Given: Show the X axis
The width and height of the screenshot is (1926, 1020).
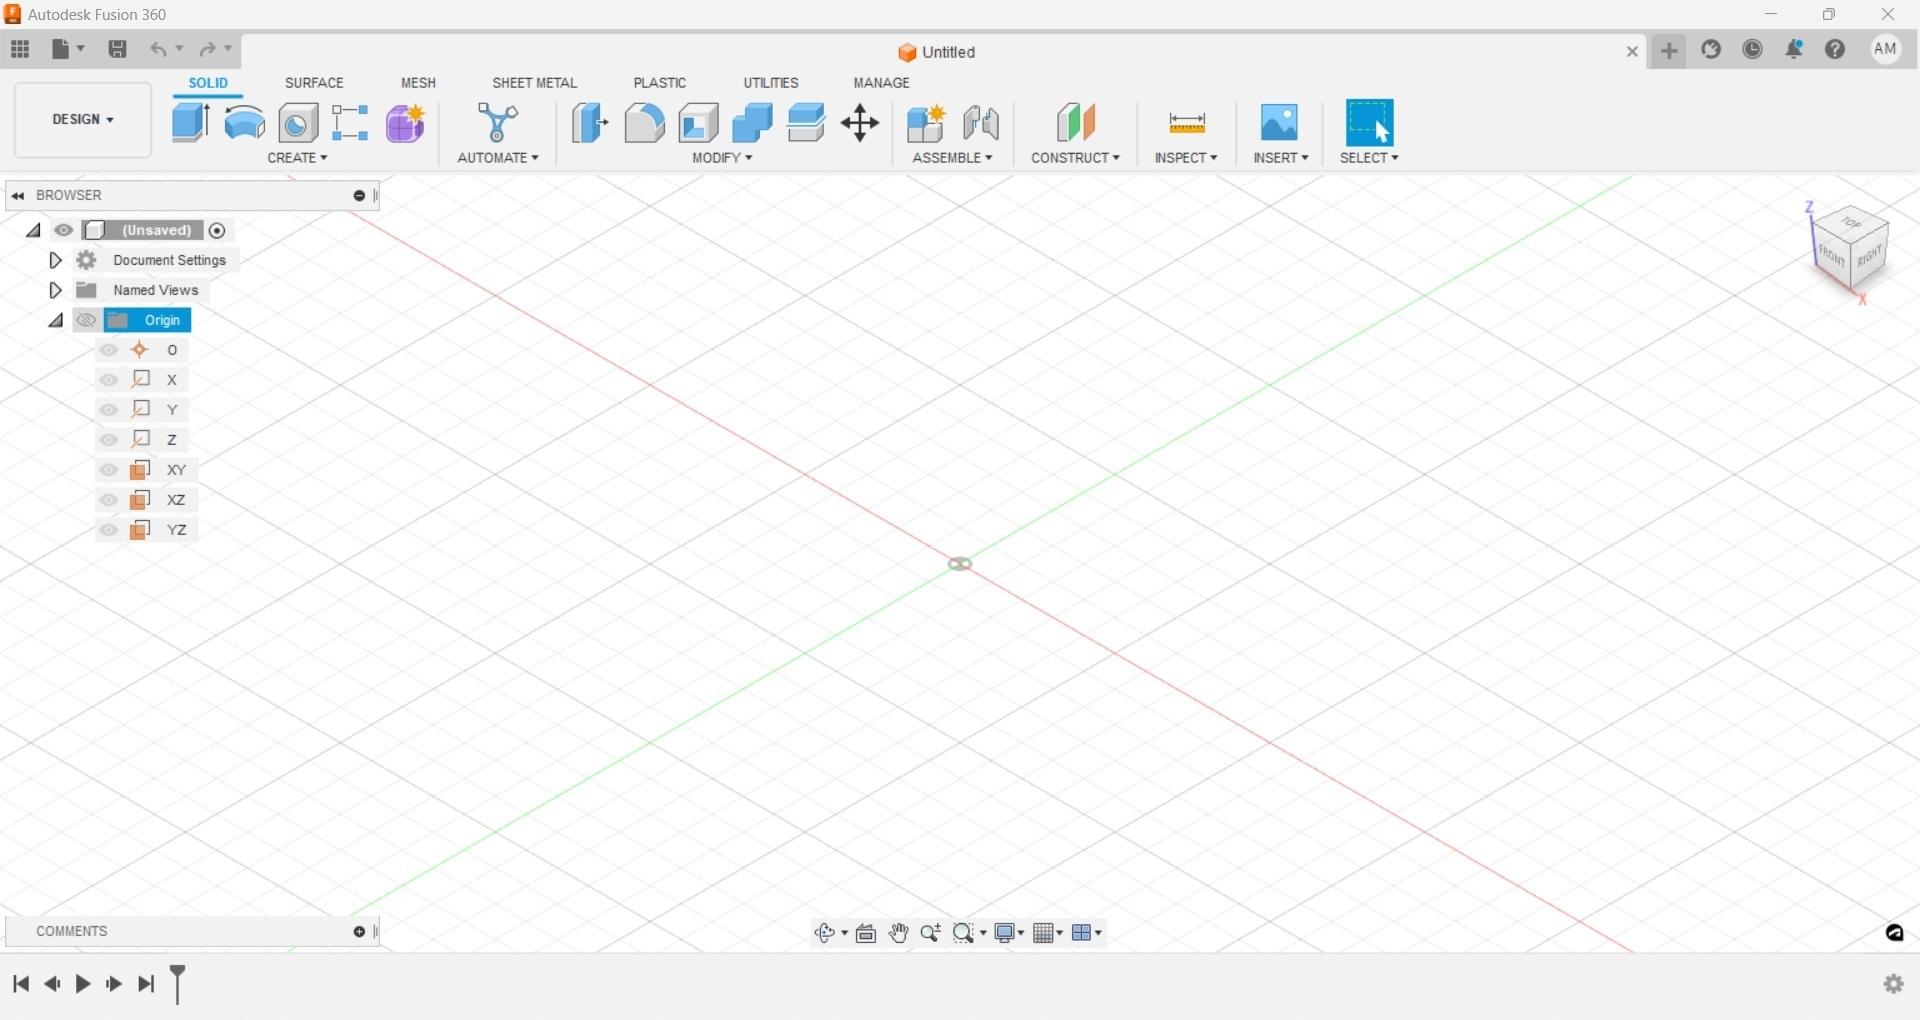Looking at the screenshot, I should (109, 381).
